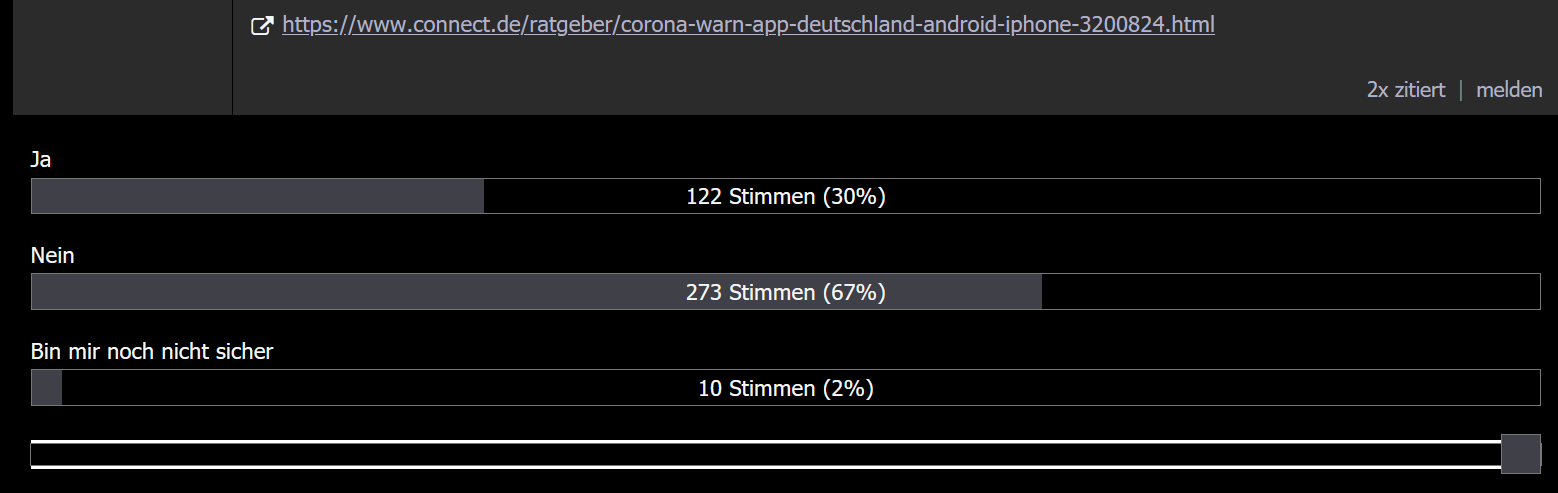The image size is (1558, 493).
Task: Click the filled part of the Nein bar
Action: [x=360, y=292]
